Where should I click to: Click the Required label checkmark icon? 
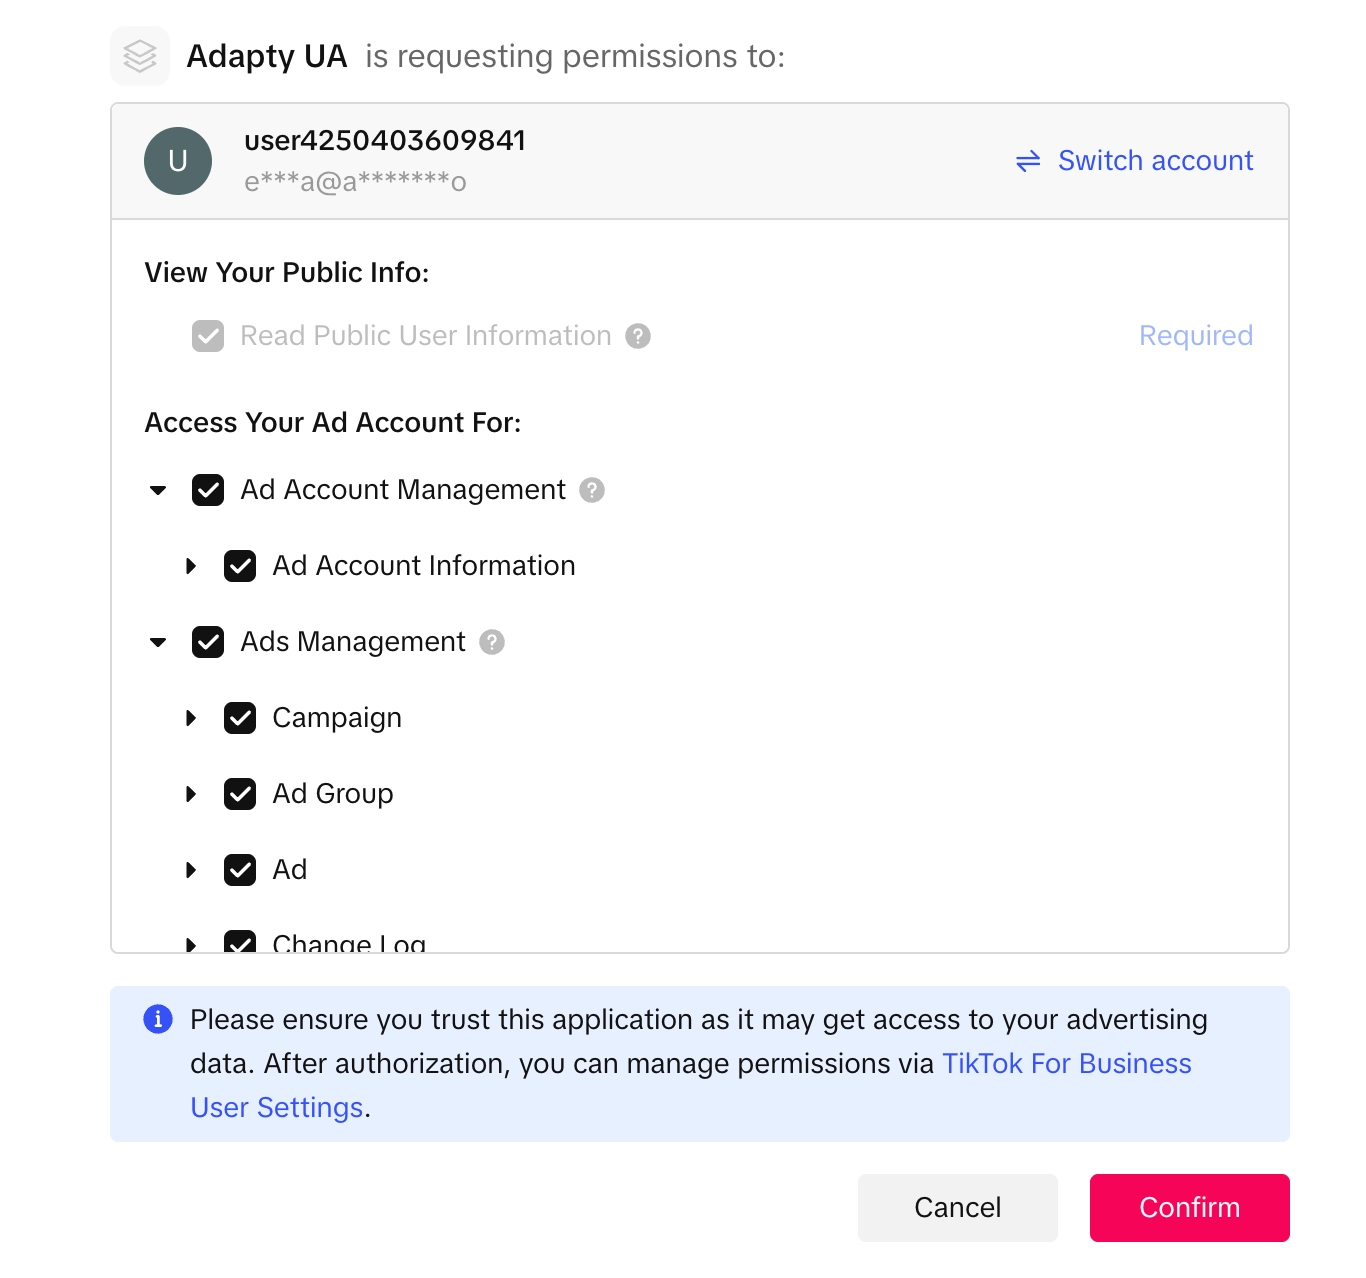pos(207,336)
